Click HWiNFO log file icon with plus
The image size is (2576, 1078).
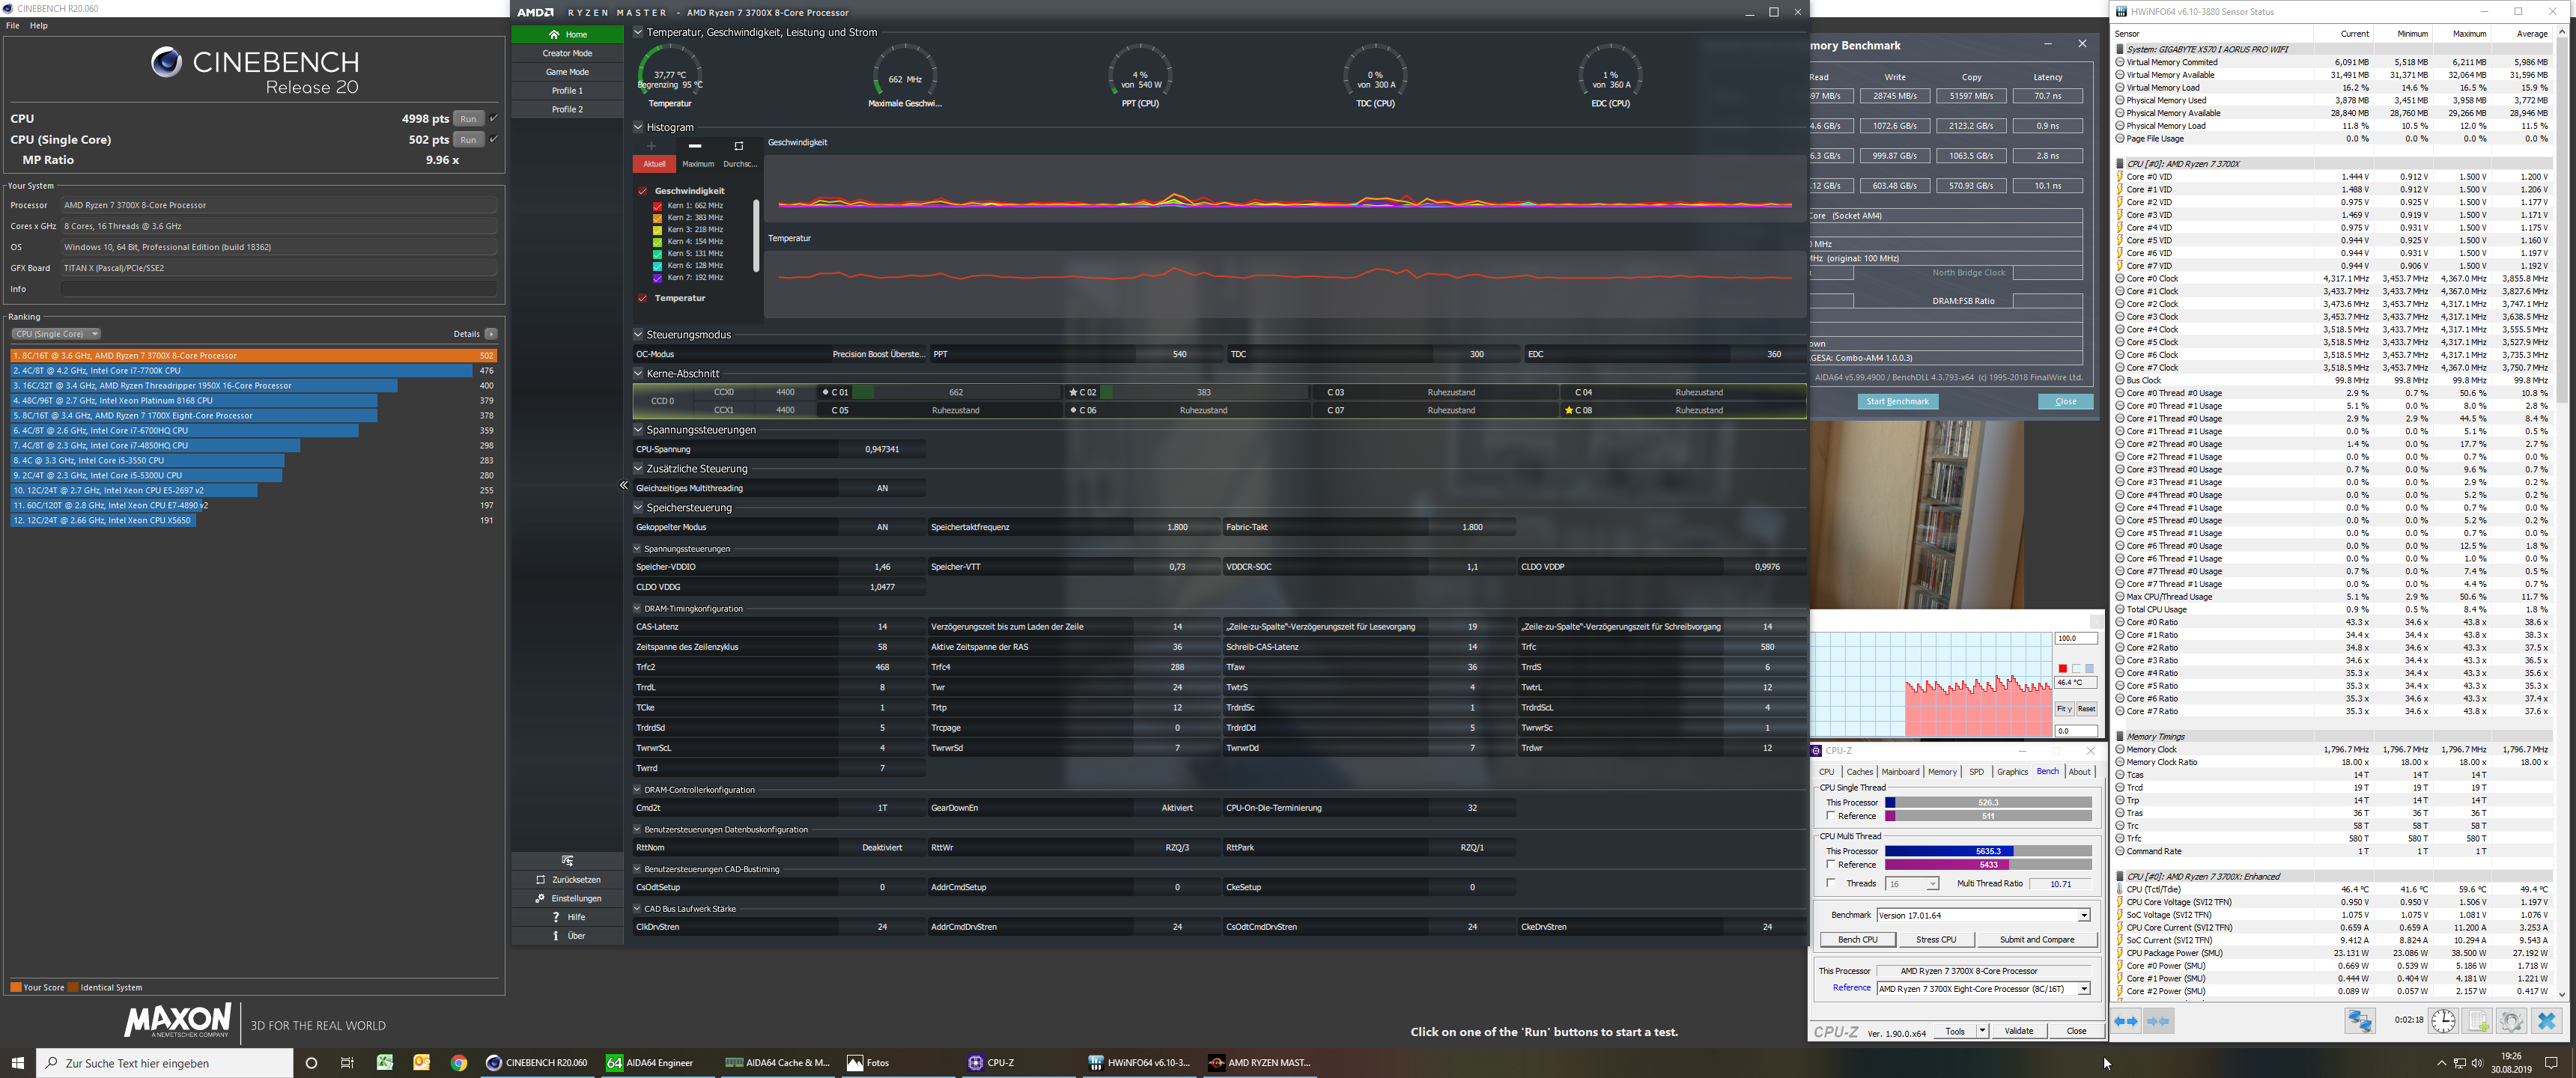[x=2478, y=1021]
